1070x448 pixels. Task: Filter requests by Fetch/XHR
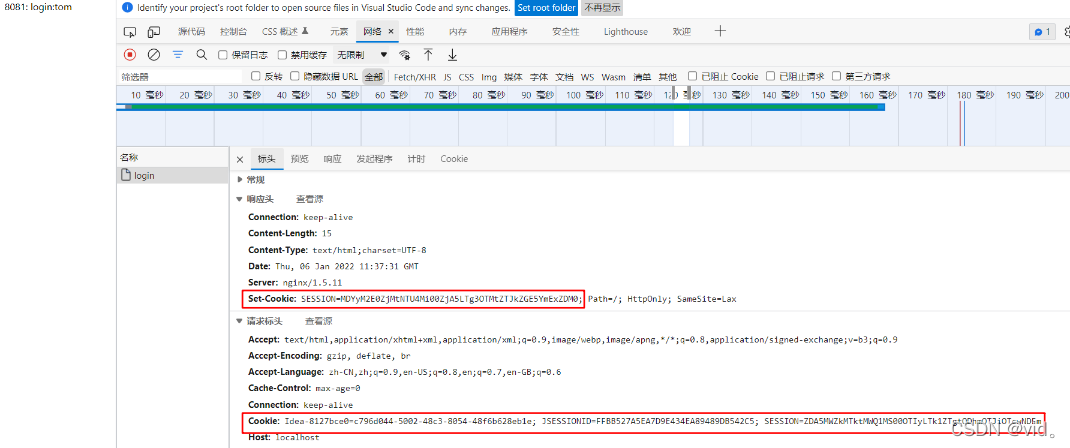(415, 77)
